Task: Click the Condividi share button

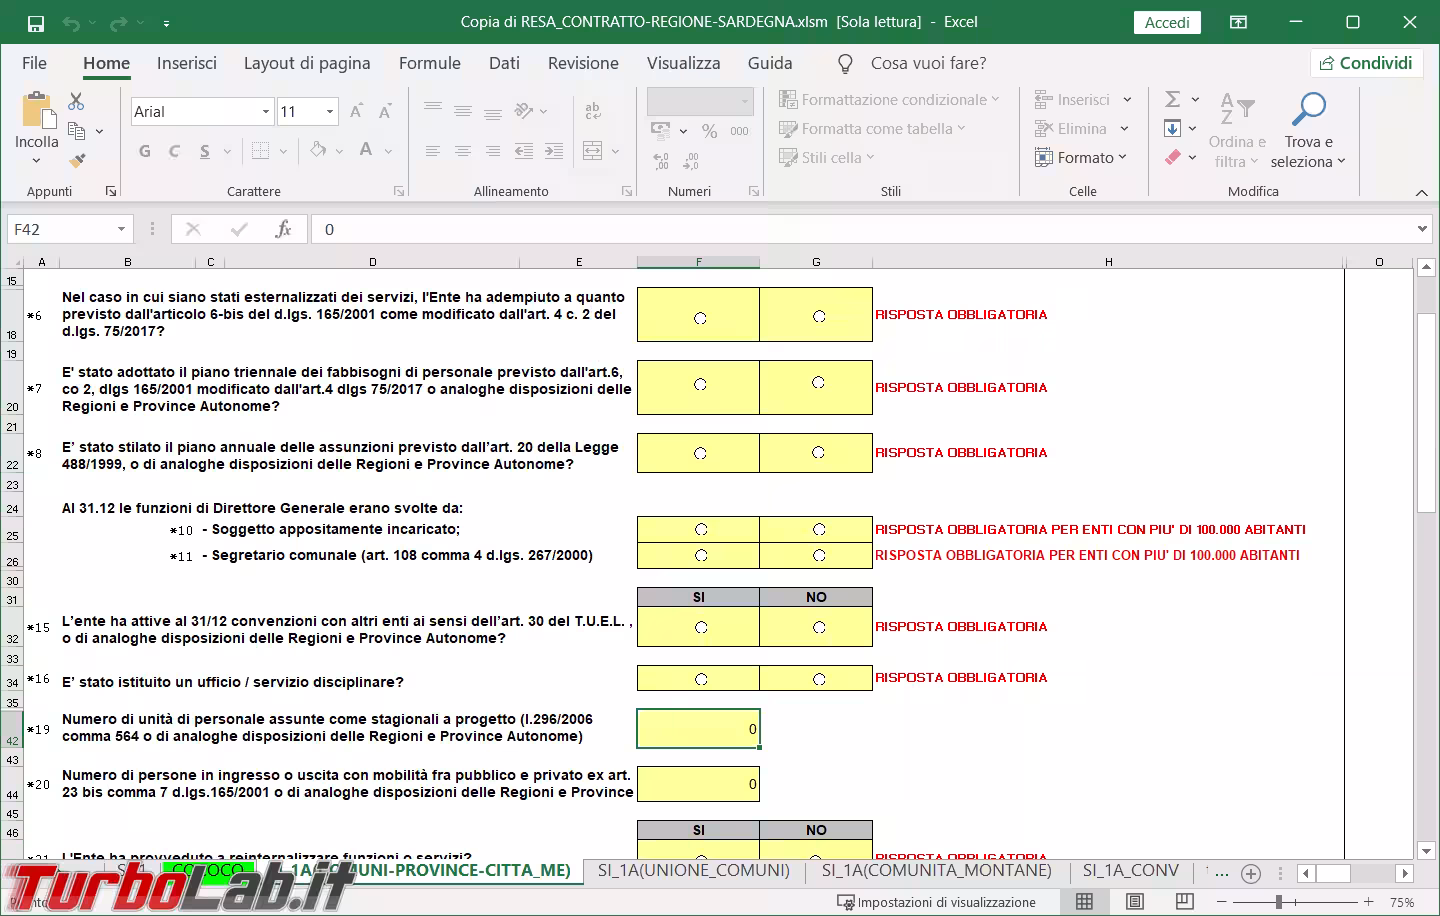Action: pos(1366,63)
